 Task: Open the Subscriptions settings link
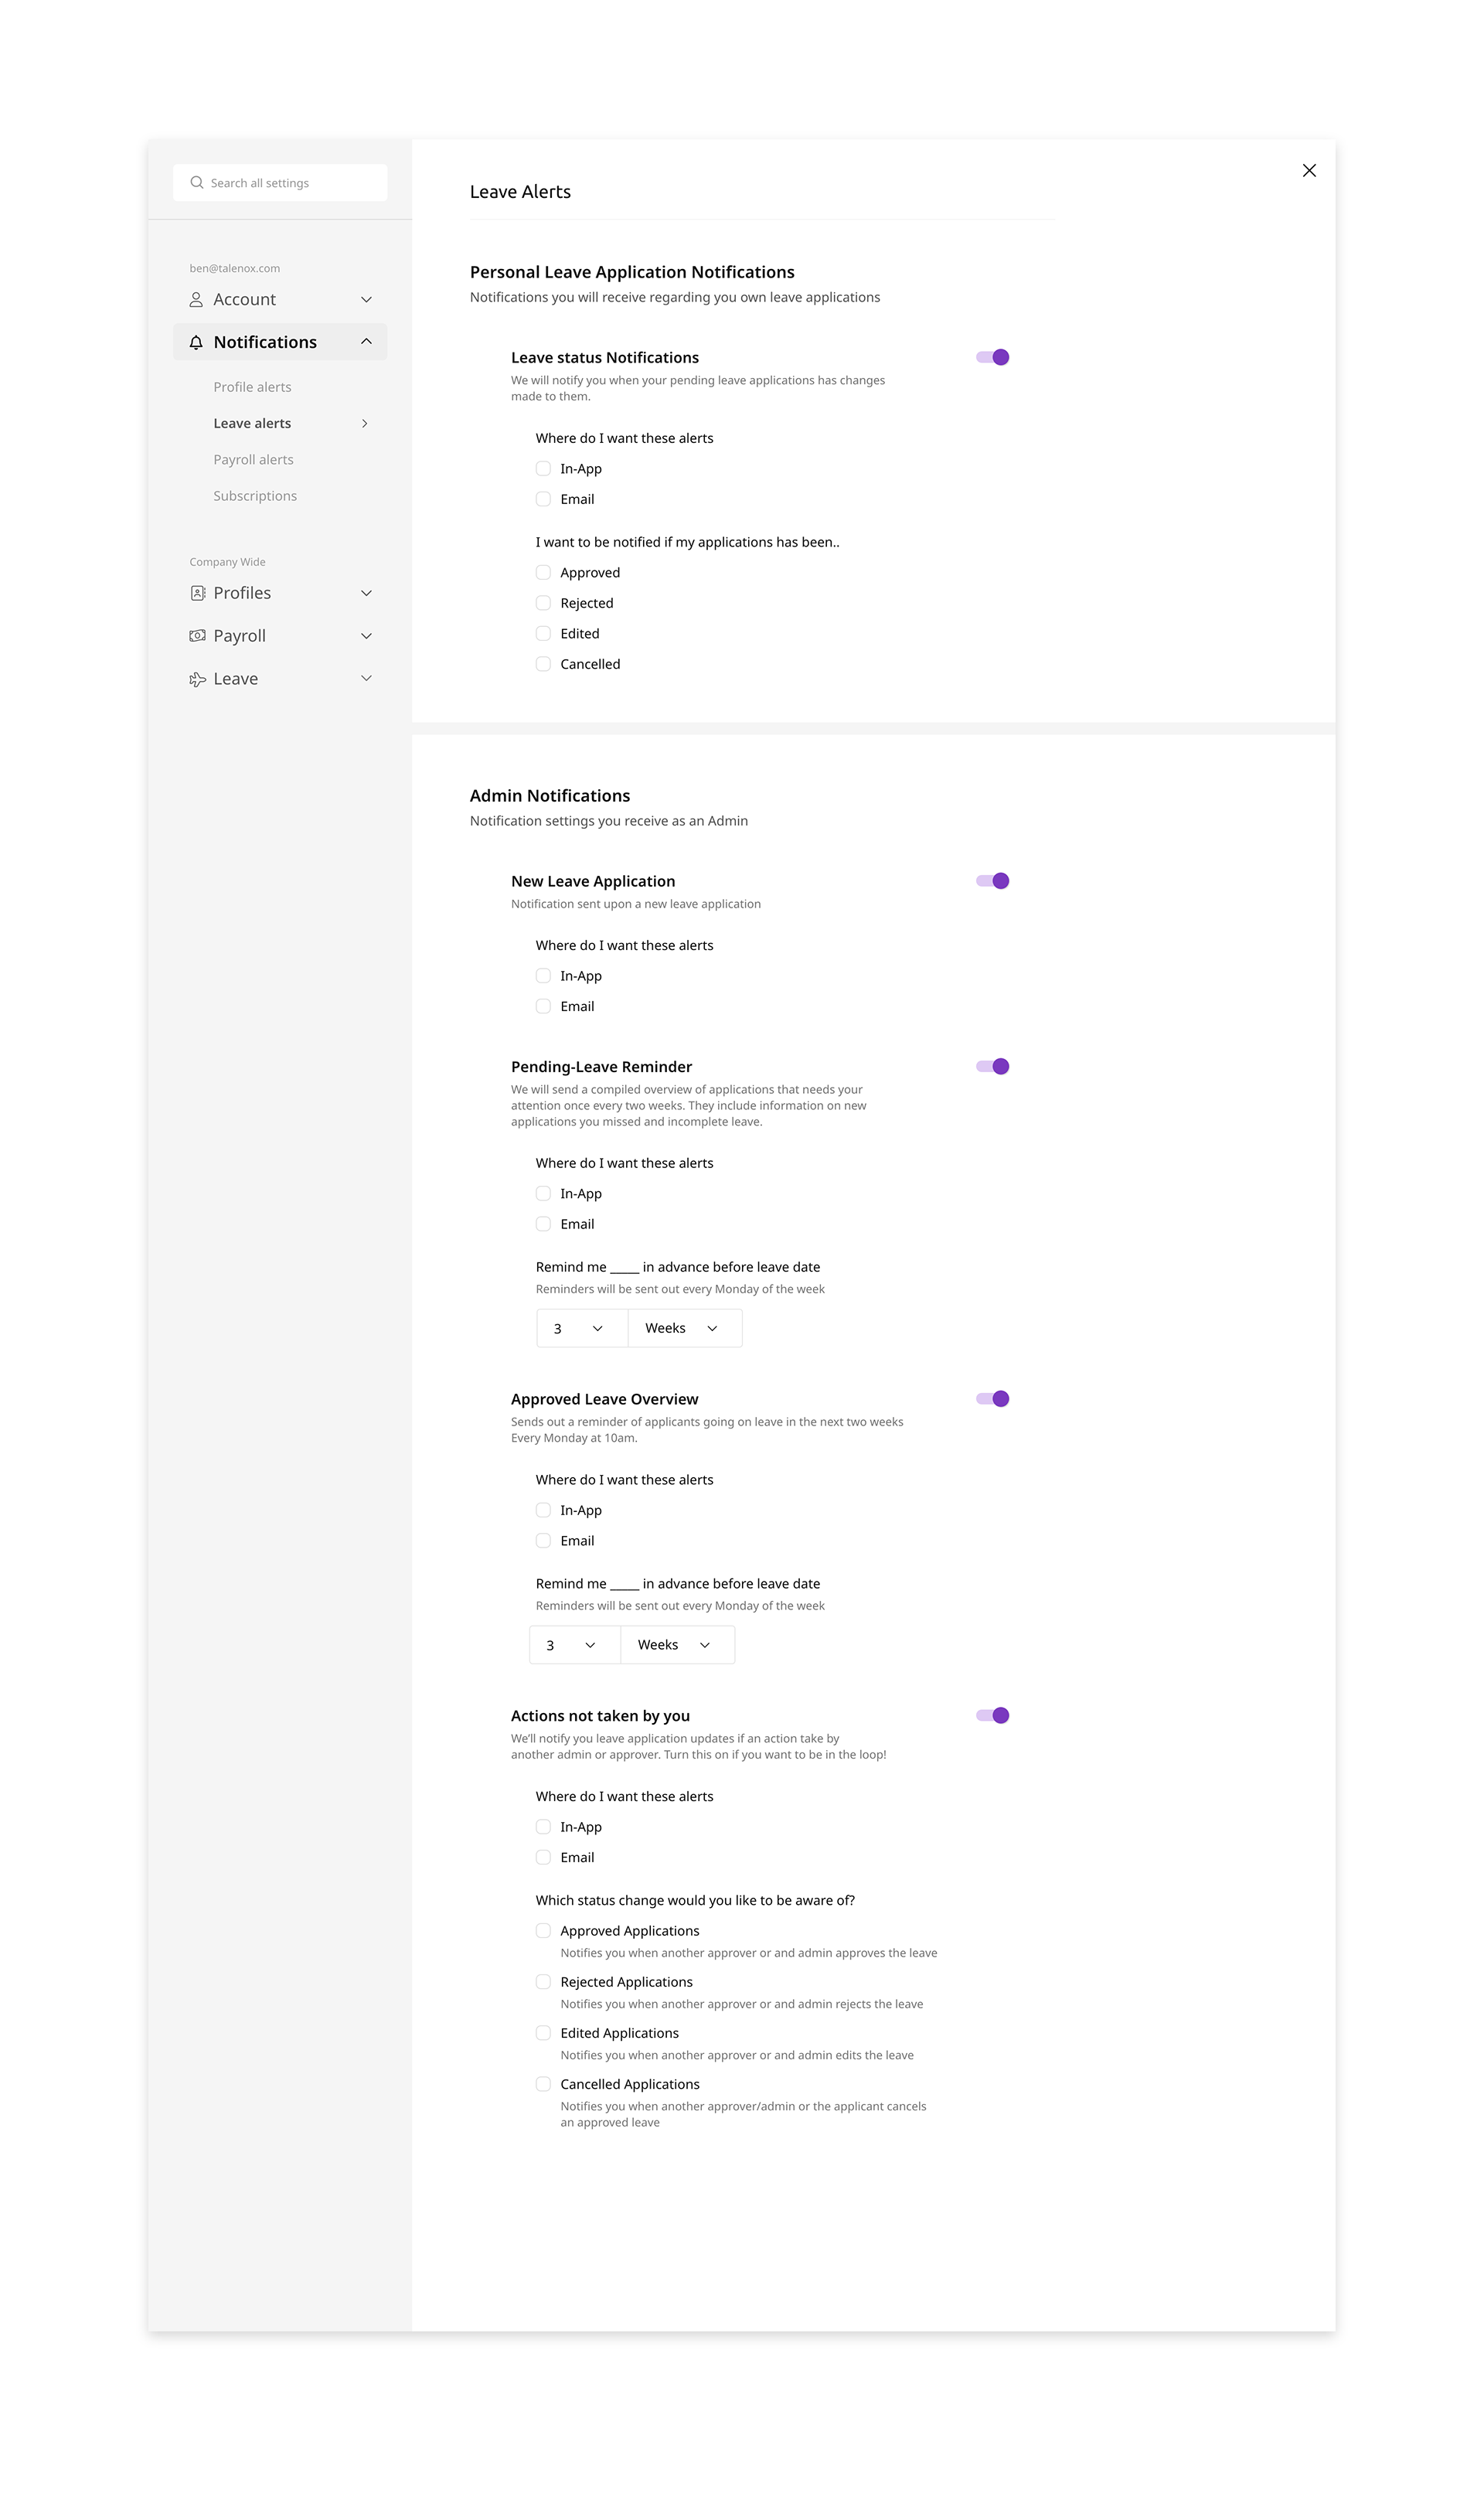pyautogui.click(x=255, y=496)
